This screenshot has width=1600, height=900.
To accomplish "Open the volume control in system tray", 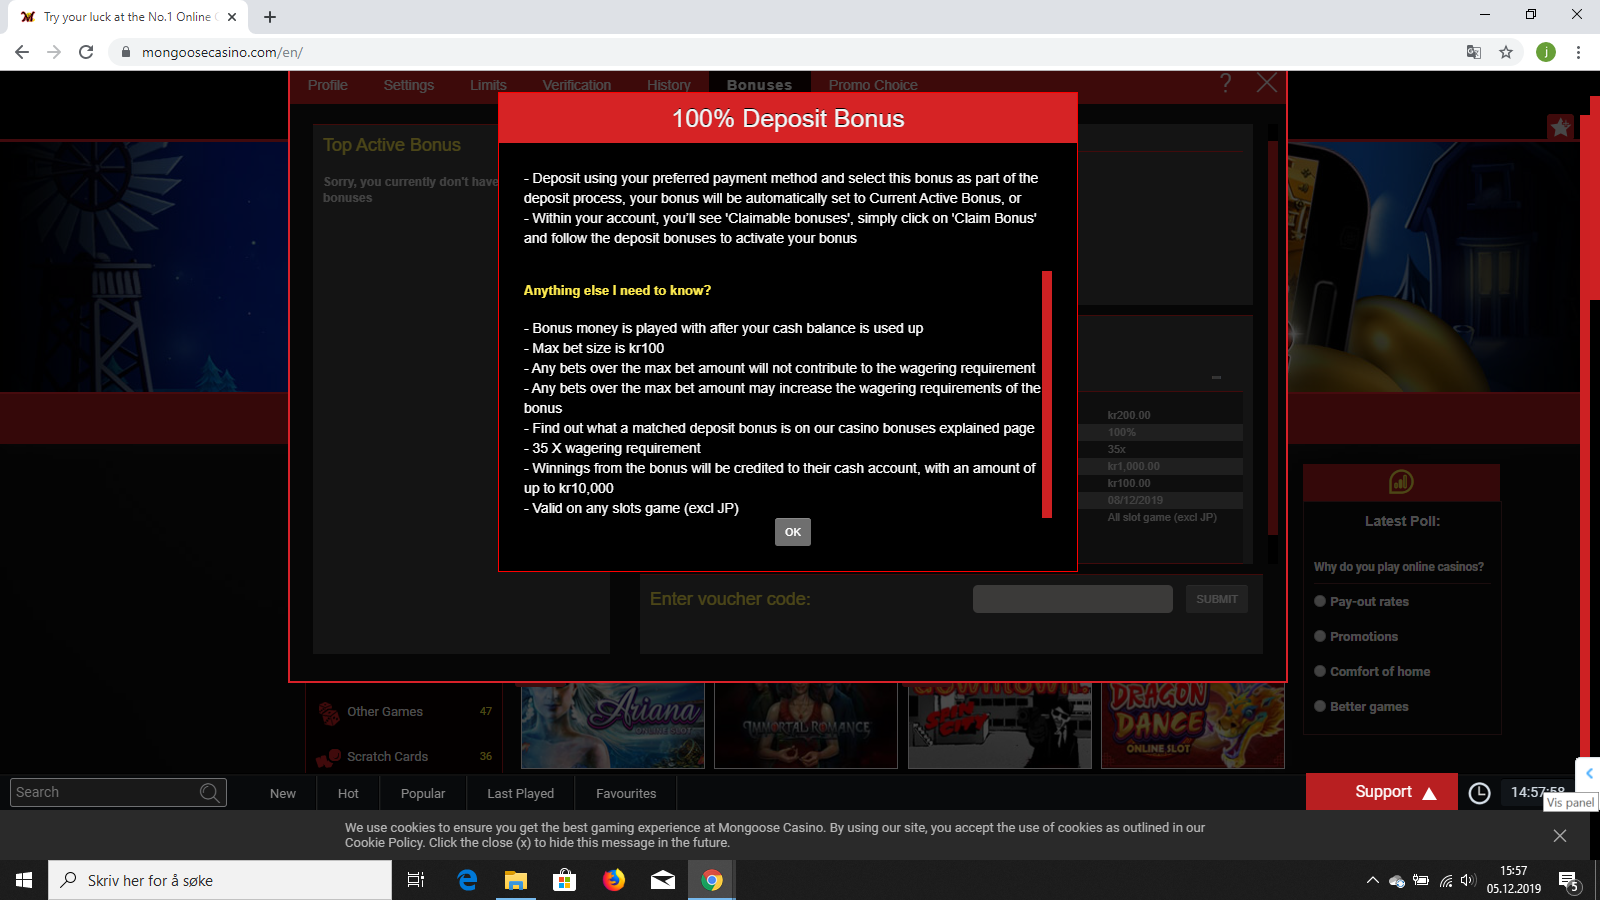I will click(x=1468, y=880).
